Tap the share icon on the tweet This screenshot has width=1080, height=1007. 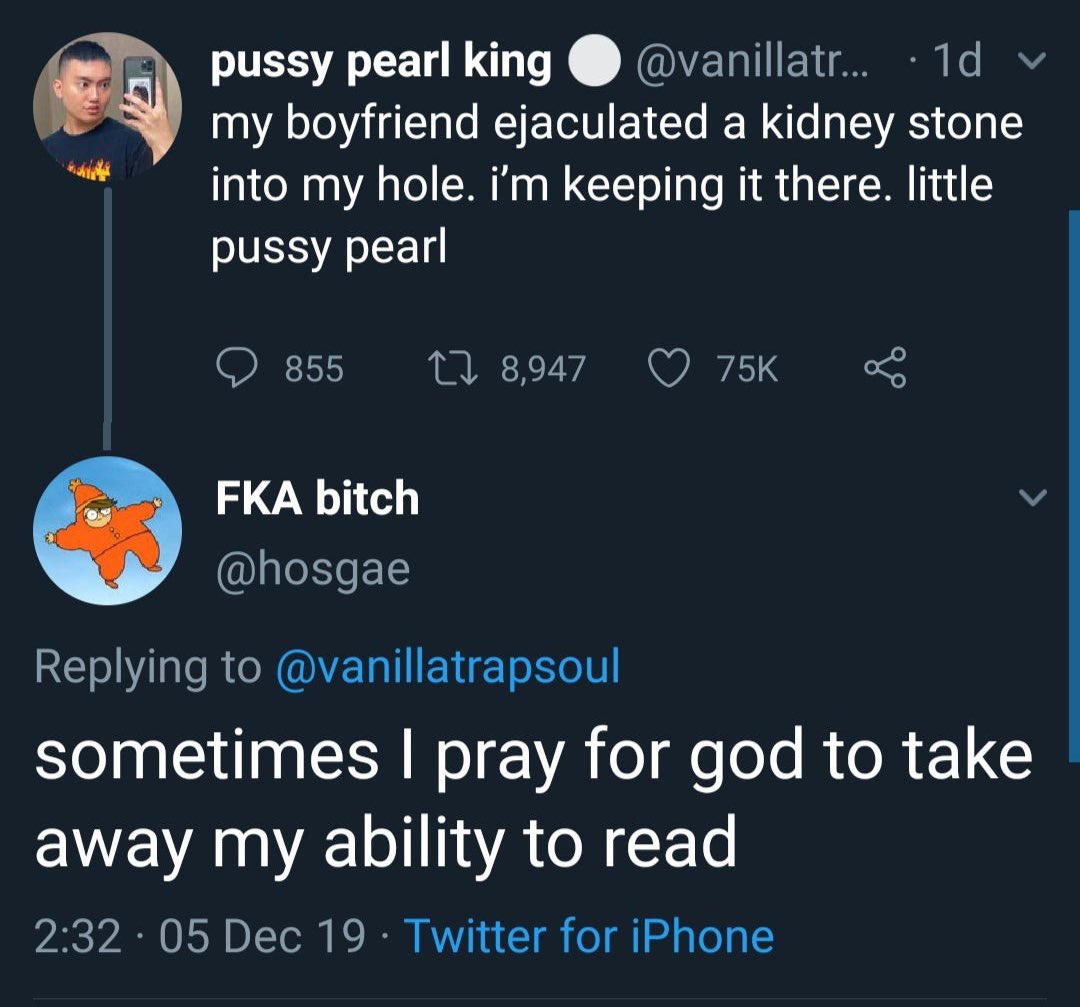(885, 367)
